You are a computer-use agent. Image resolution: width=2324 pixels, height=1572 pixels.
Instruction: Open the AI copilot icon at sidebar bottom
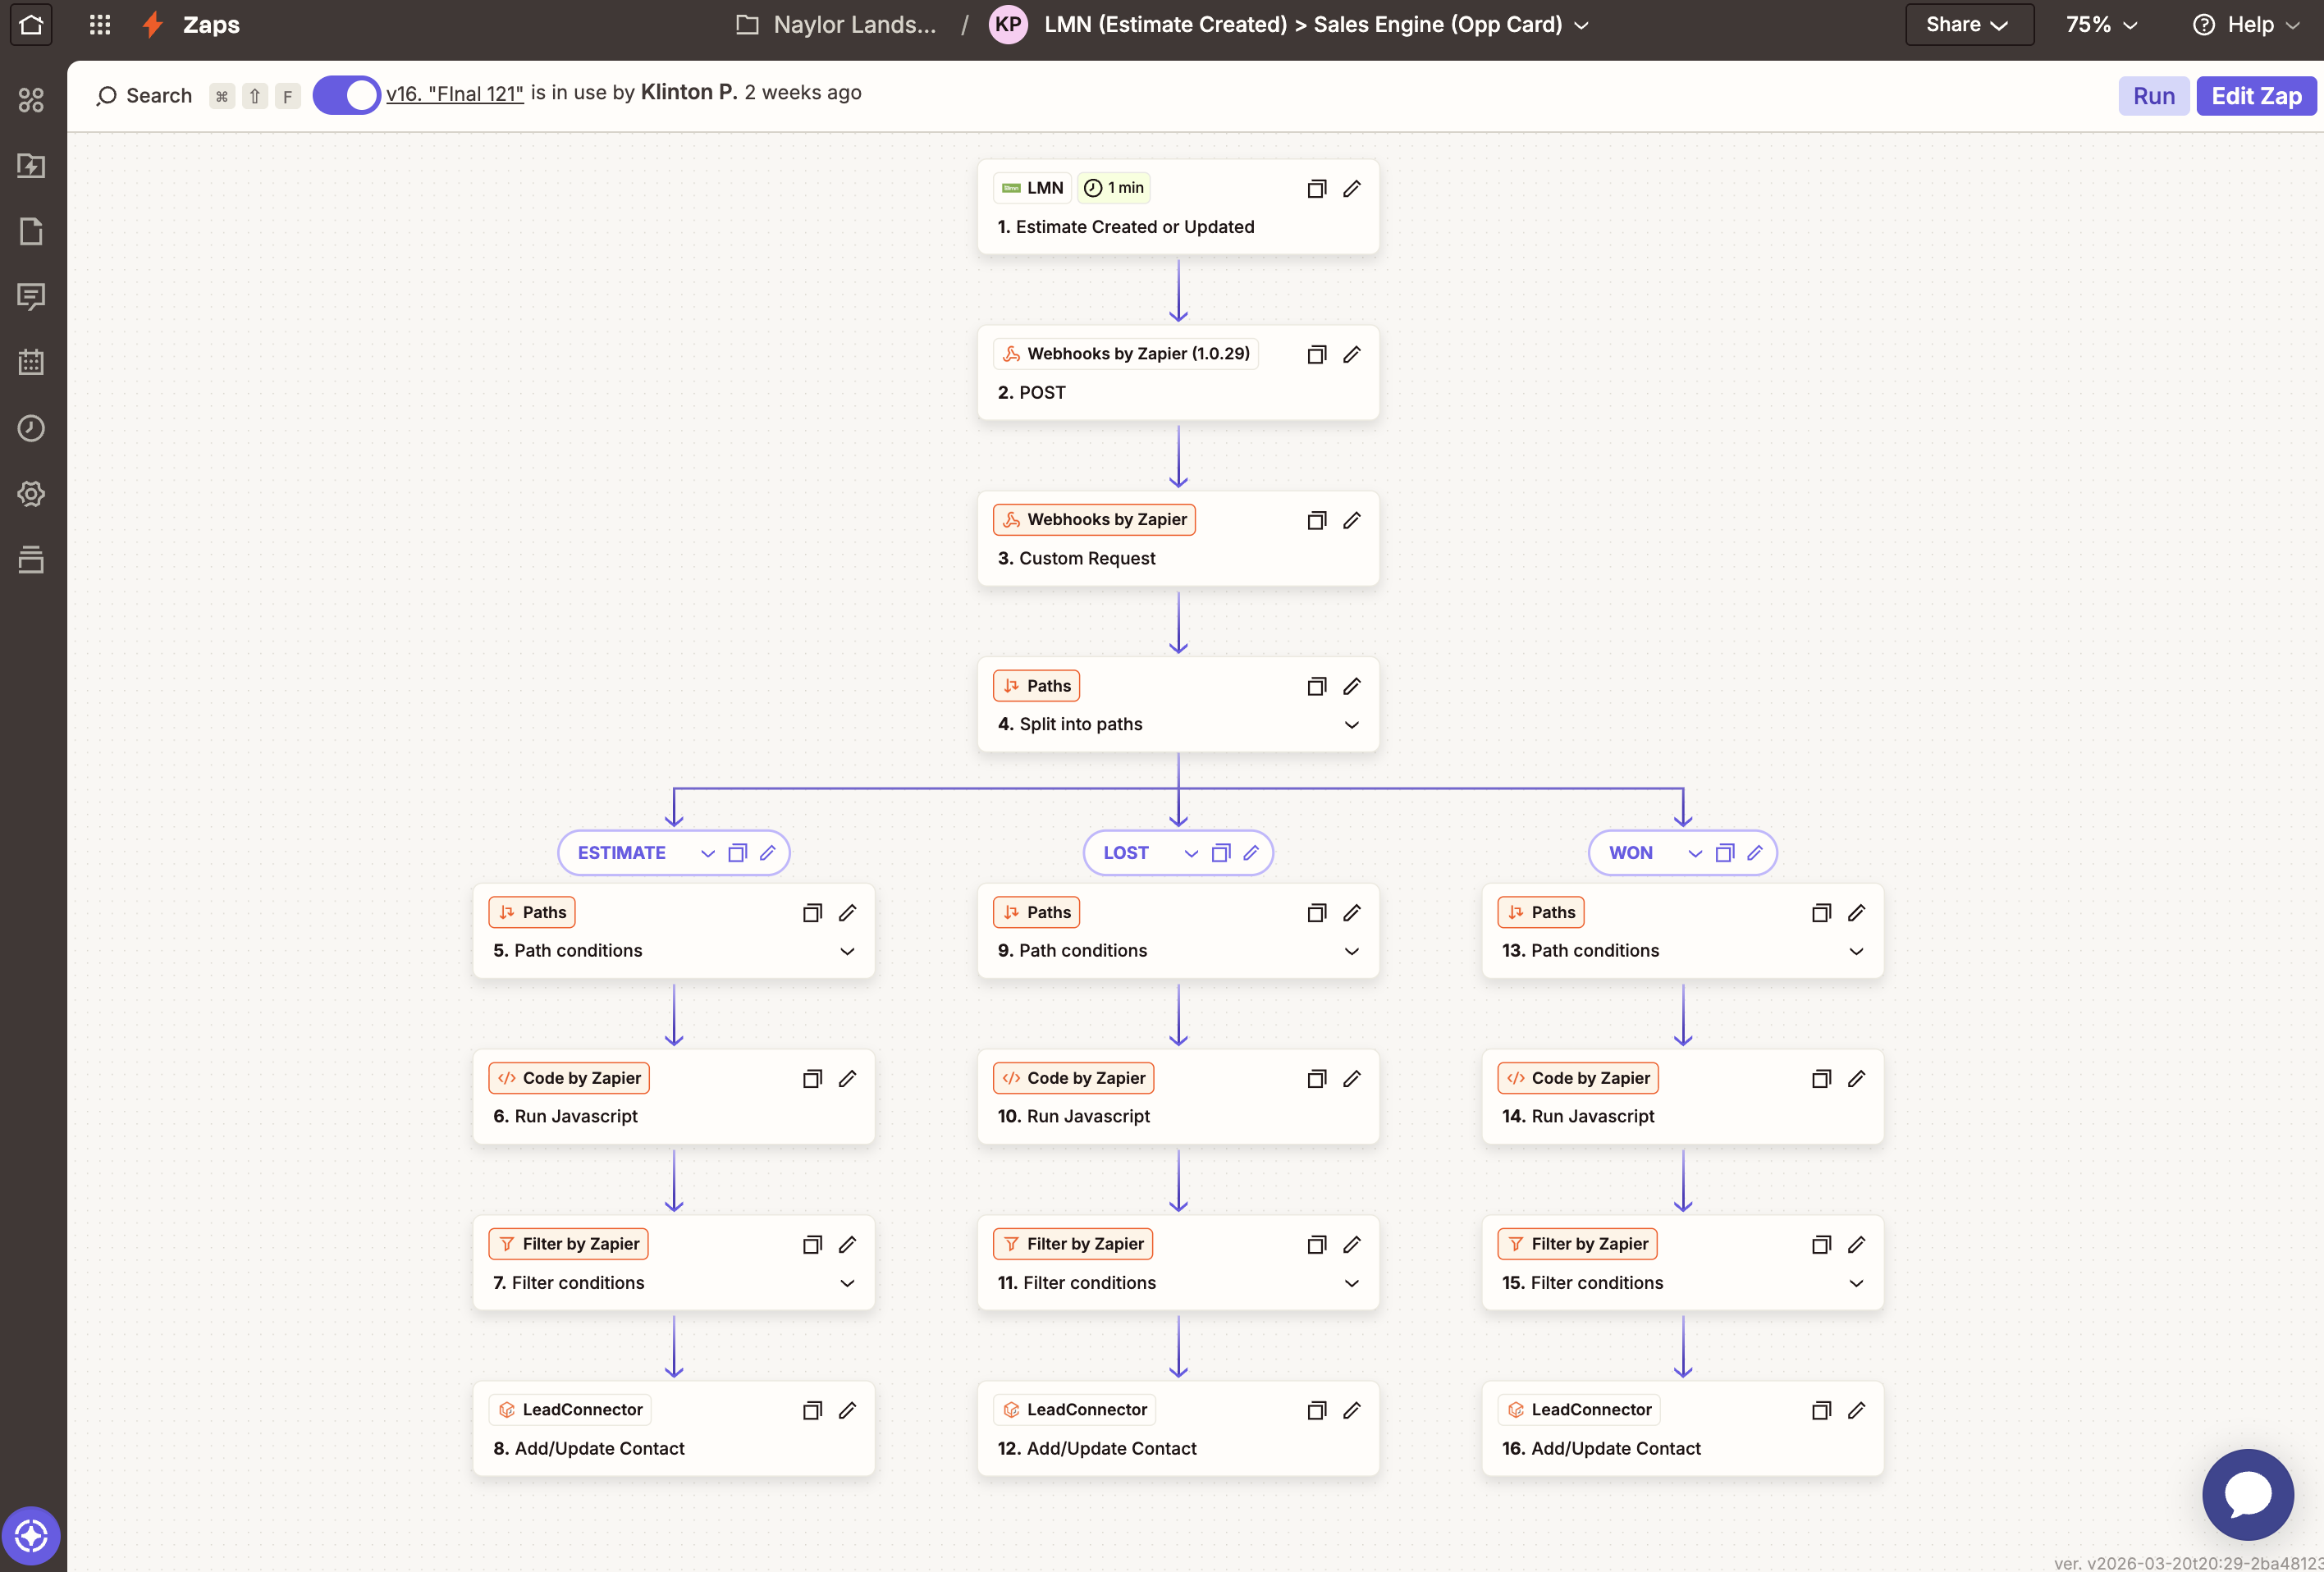pos(31,1535)
